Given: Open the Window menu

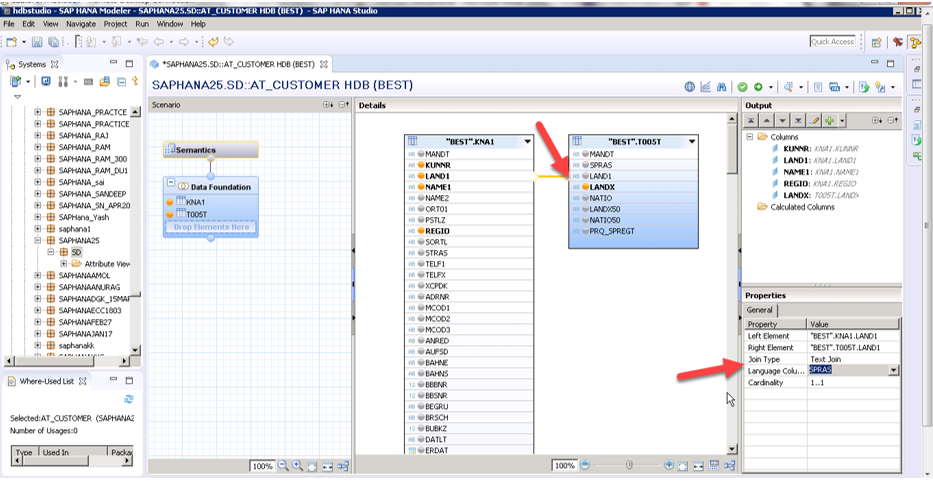Looking at the screenshot, I should [x=170, y=24].
